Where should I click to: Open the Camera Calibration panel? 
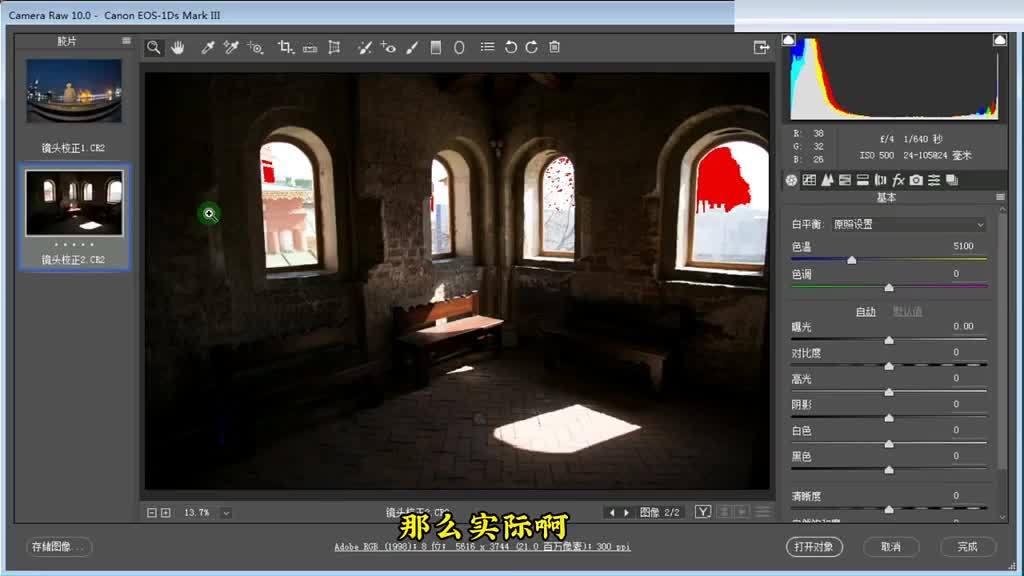point(915,180)
